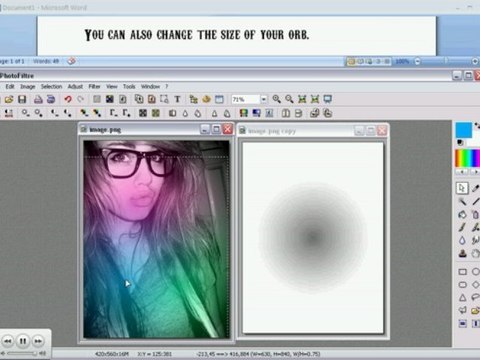Open the zoom percentage dropdown arrow
This screenshot has height=360, width=480.
pos(264,99)
